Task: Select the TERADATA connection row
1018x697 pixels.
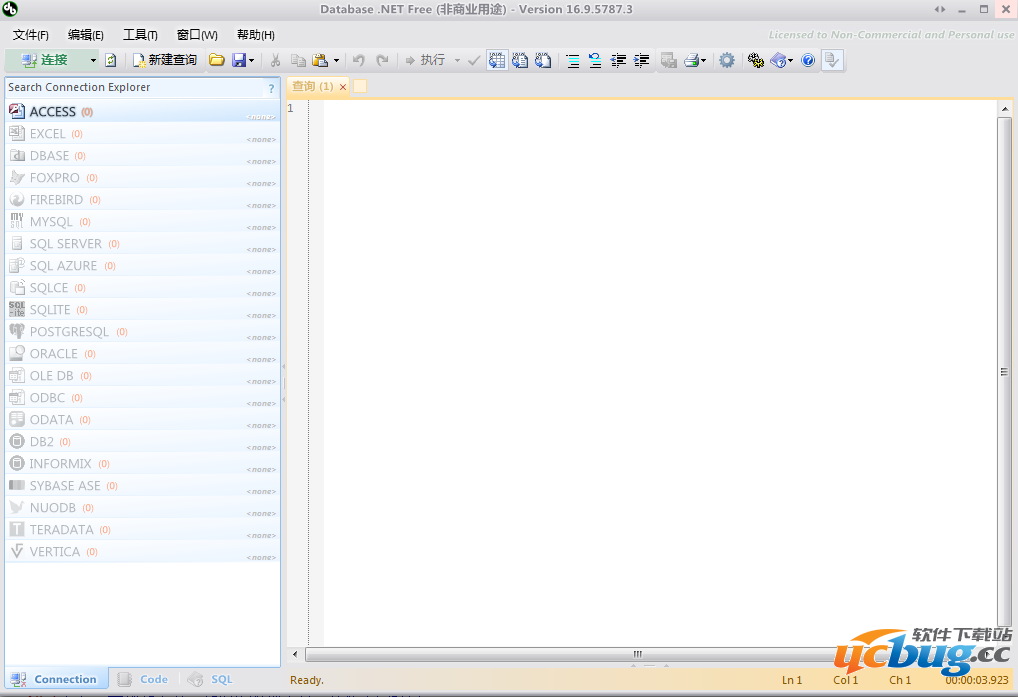Action: pyautogui.click(x=143, y=530)
